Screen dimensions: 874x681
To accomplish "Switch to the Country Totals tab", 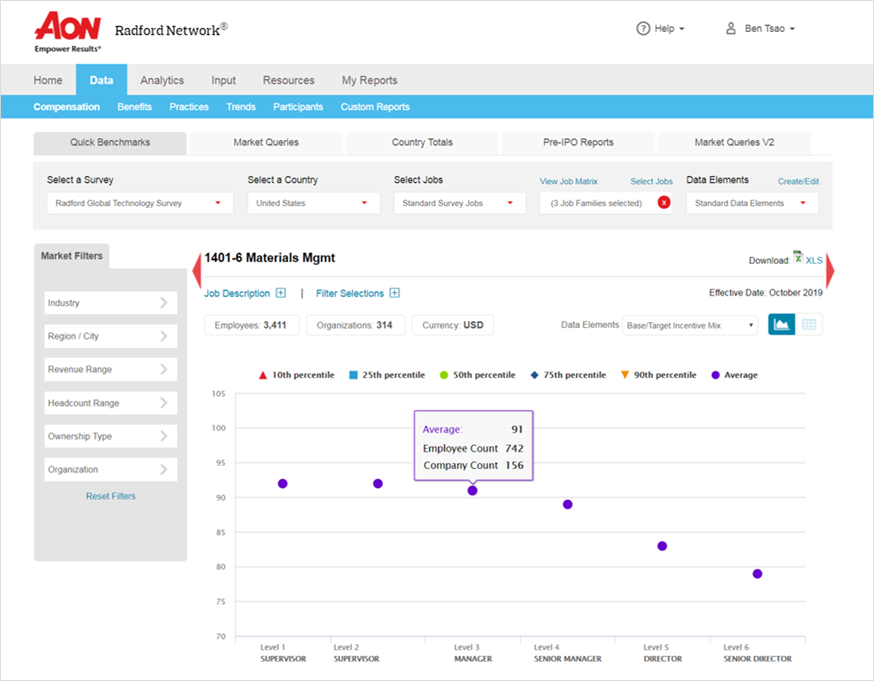I will (422, 143).
